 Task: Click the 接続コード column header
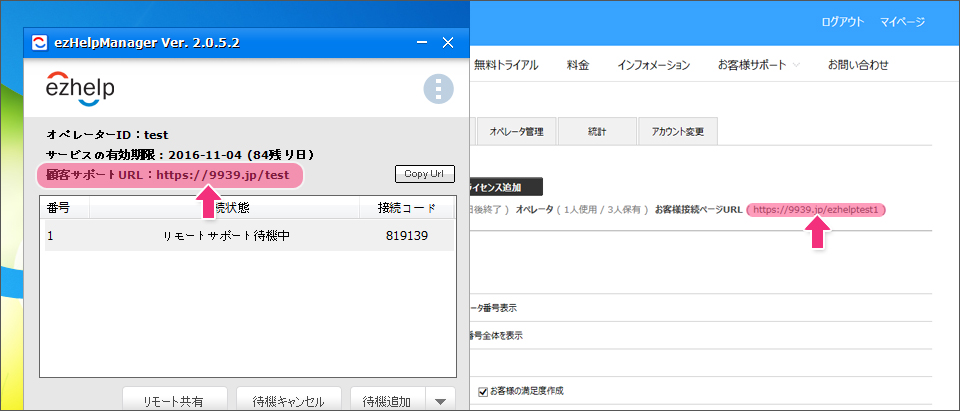[x=407, y=208]
